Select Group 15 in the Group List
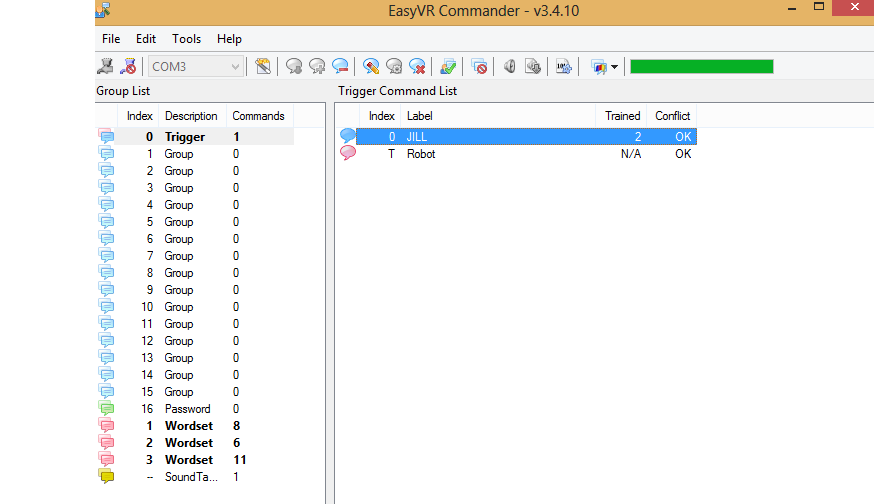The width and height of the screenshot is (874, 504). point(195,392)
